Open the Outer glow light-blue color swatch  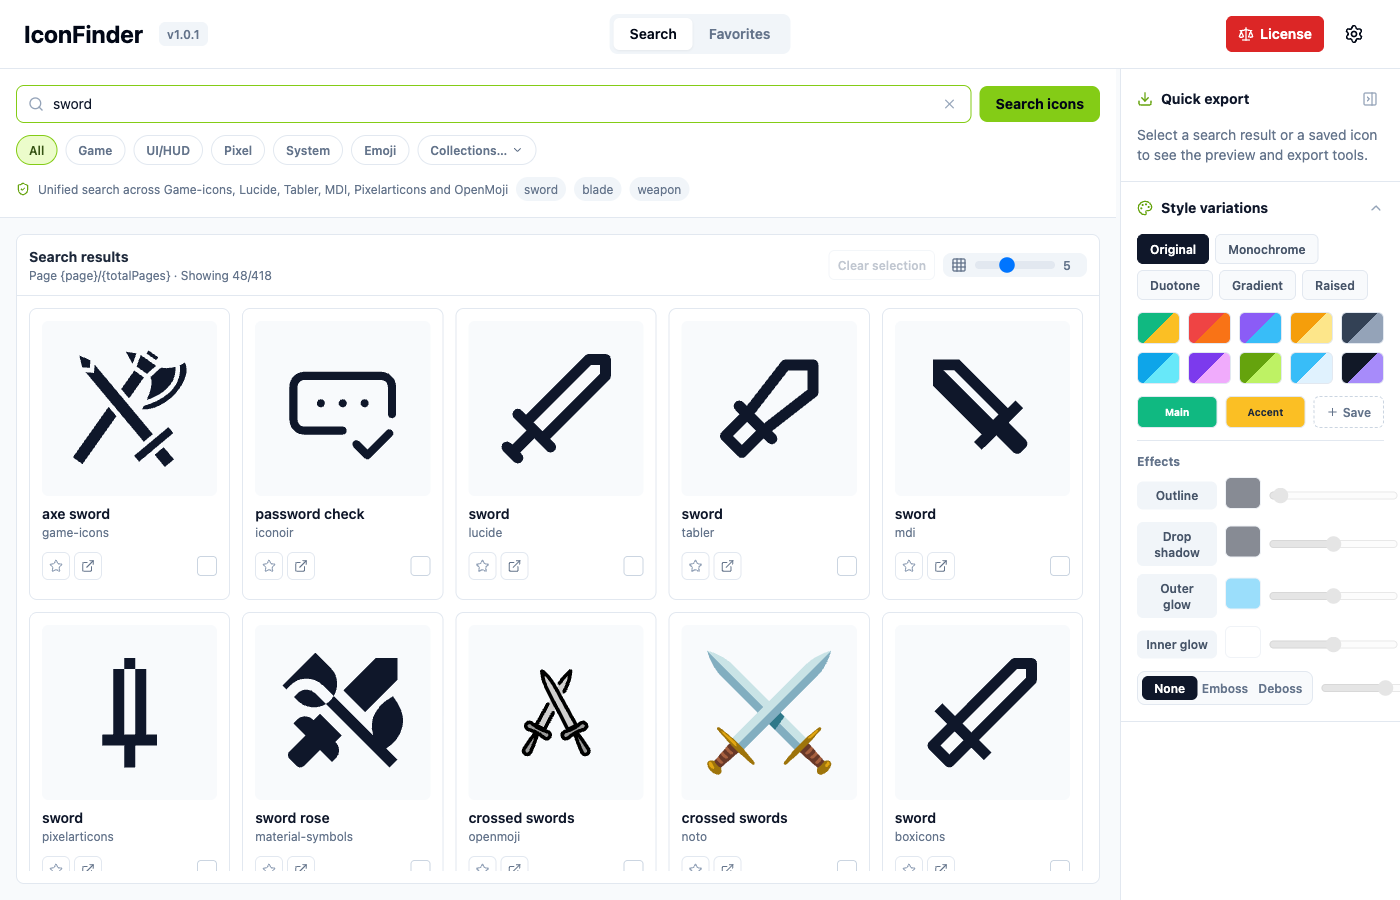[x=1243, y=593]
